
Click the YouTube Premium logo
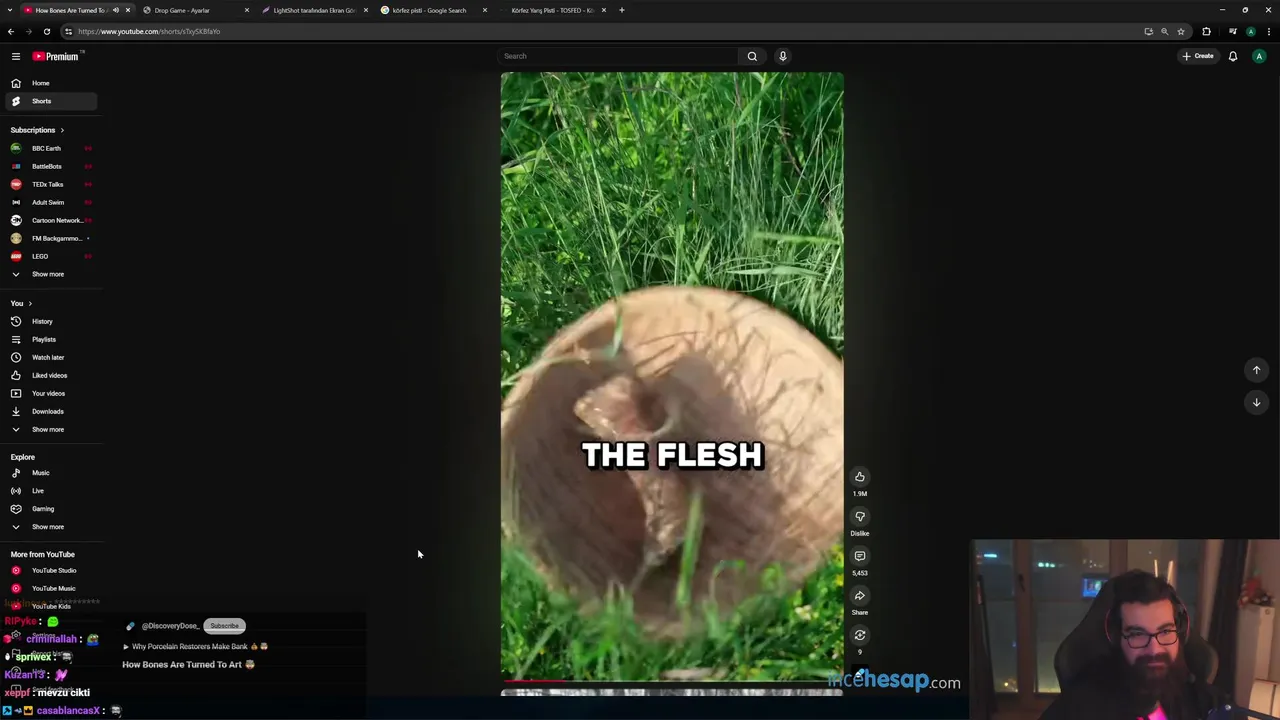[55, 56]
